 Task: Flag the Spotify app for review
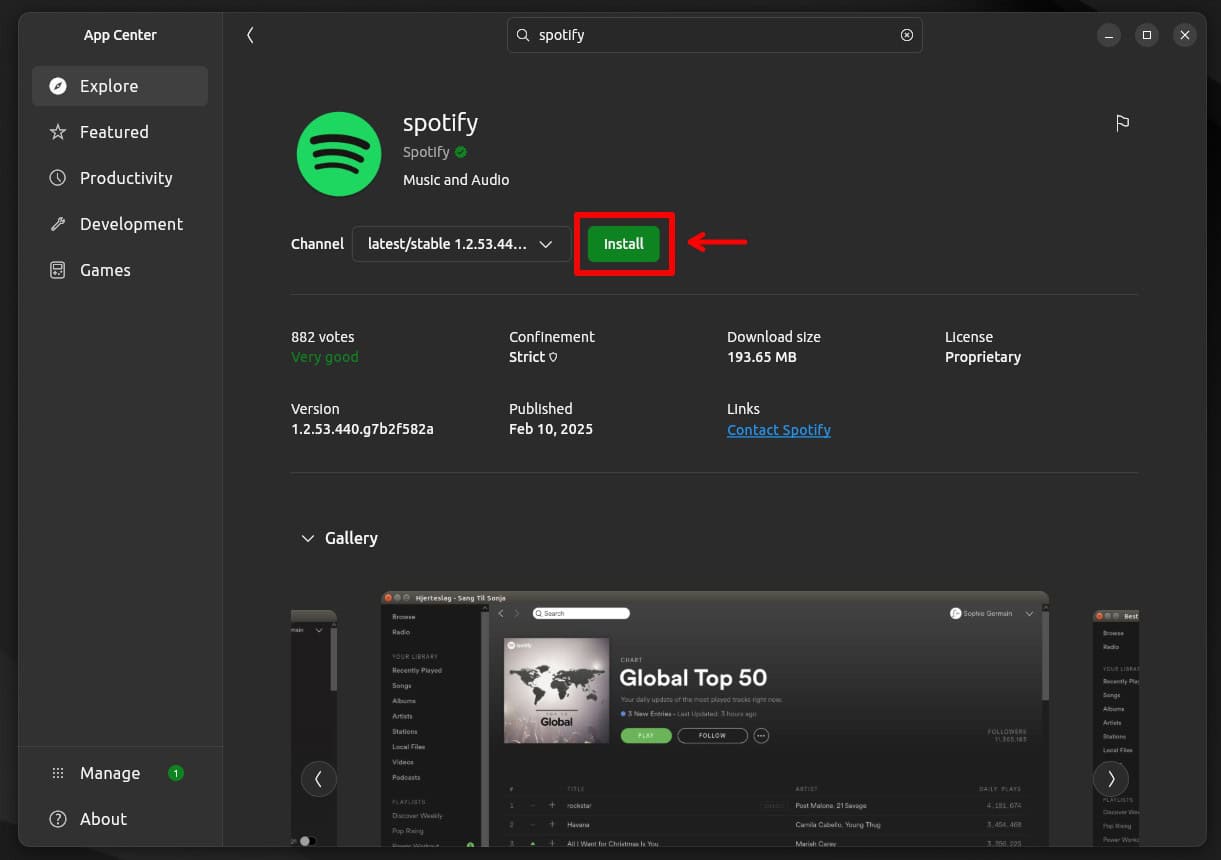[x=1122, y=122]
